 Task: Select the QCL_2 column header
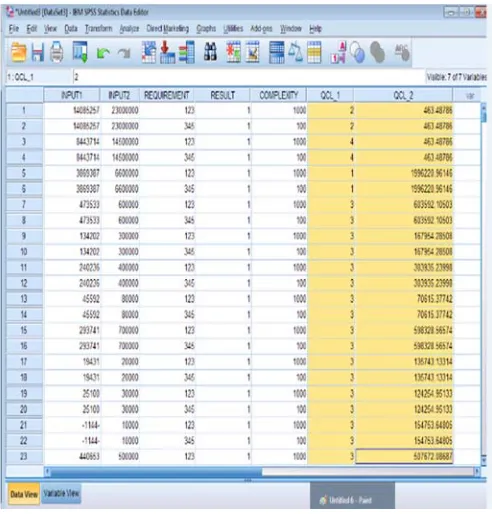coord(403,95)
